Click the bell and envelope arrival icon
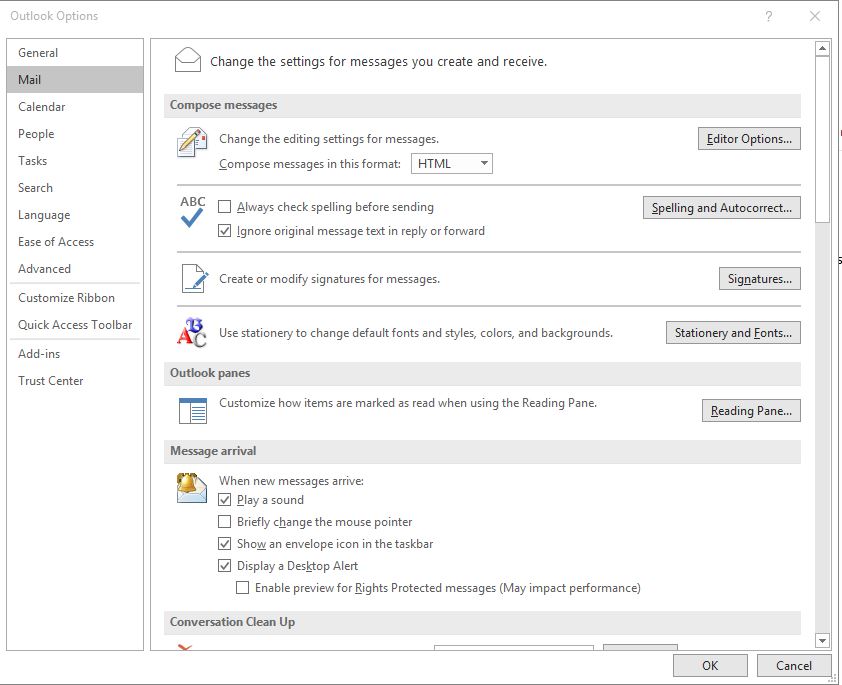The image size is (842, 685). tap(192, 488)
